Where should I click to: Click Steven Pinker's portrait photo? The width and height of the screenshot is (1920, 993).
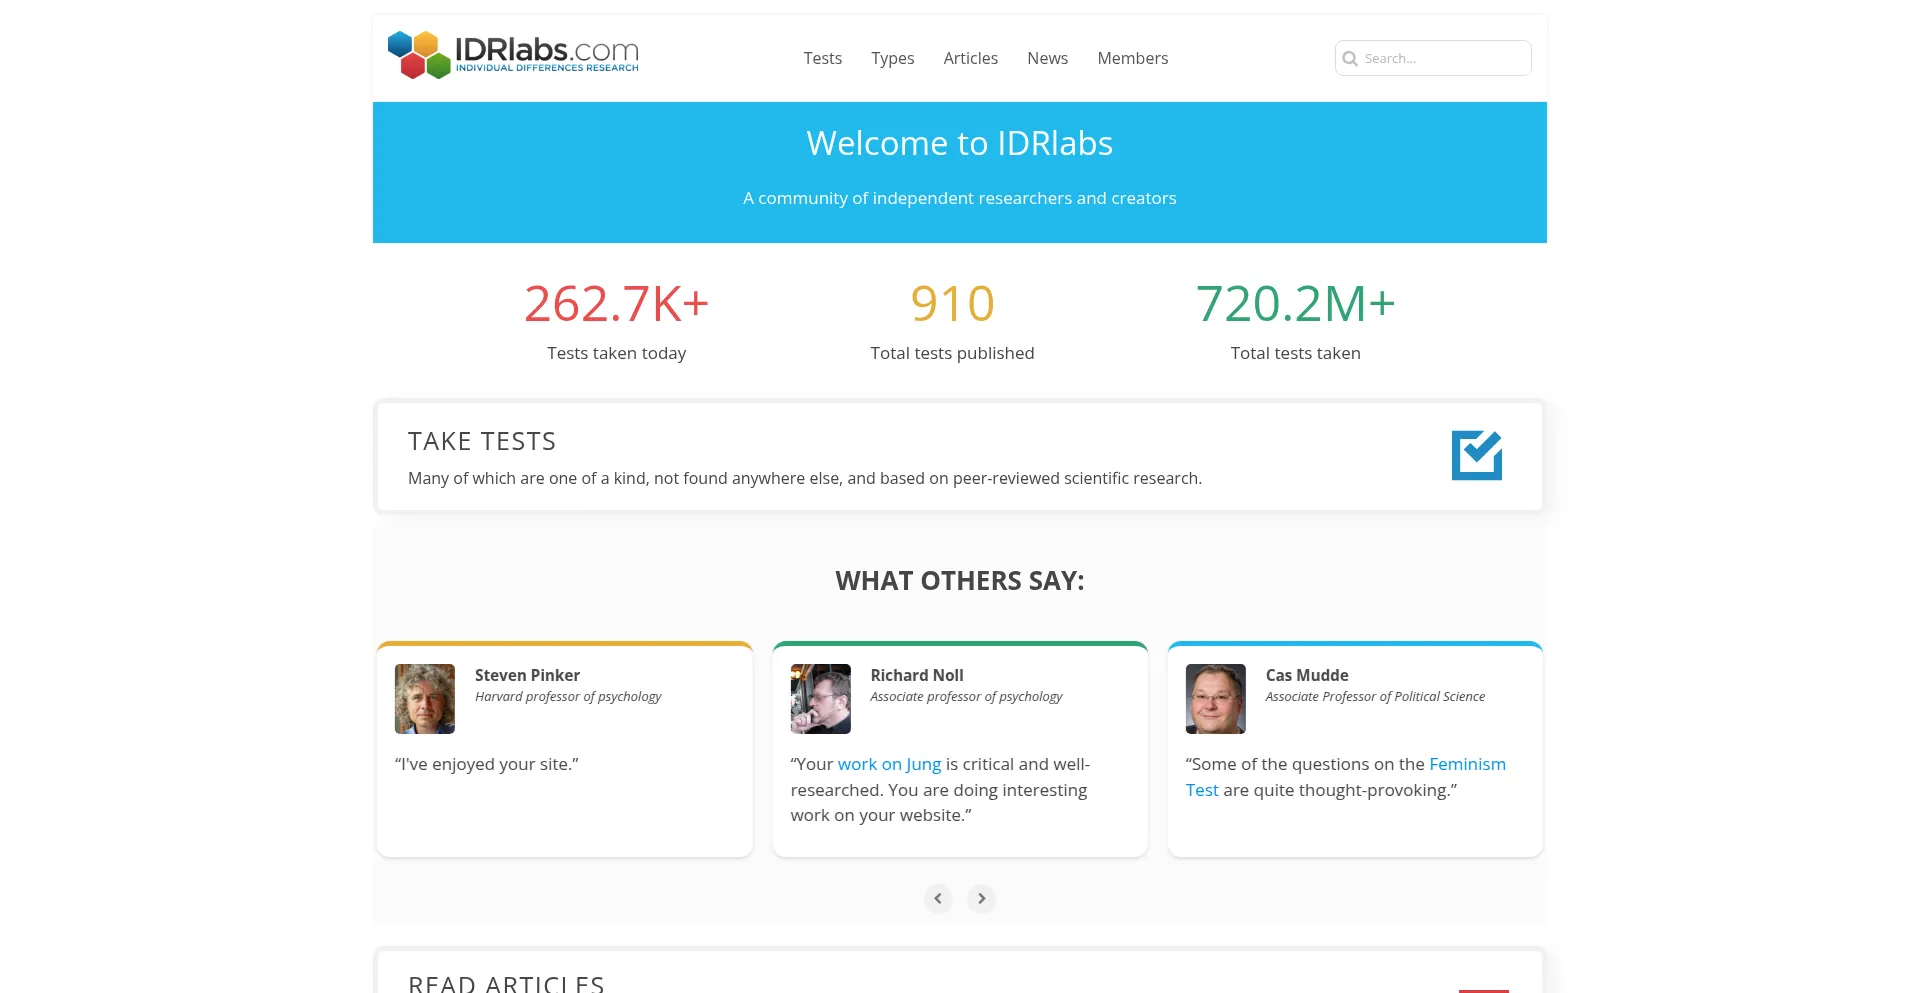pyautogui.click(x=425, y=699)
